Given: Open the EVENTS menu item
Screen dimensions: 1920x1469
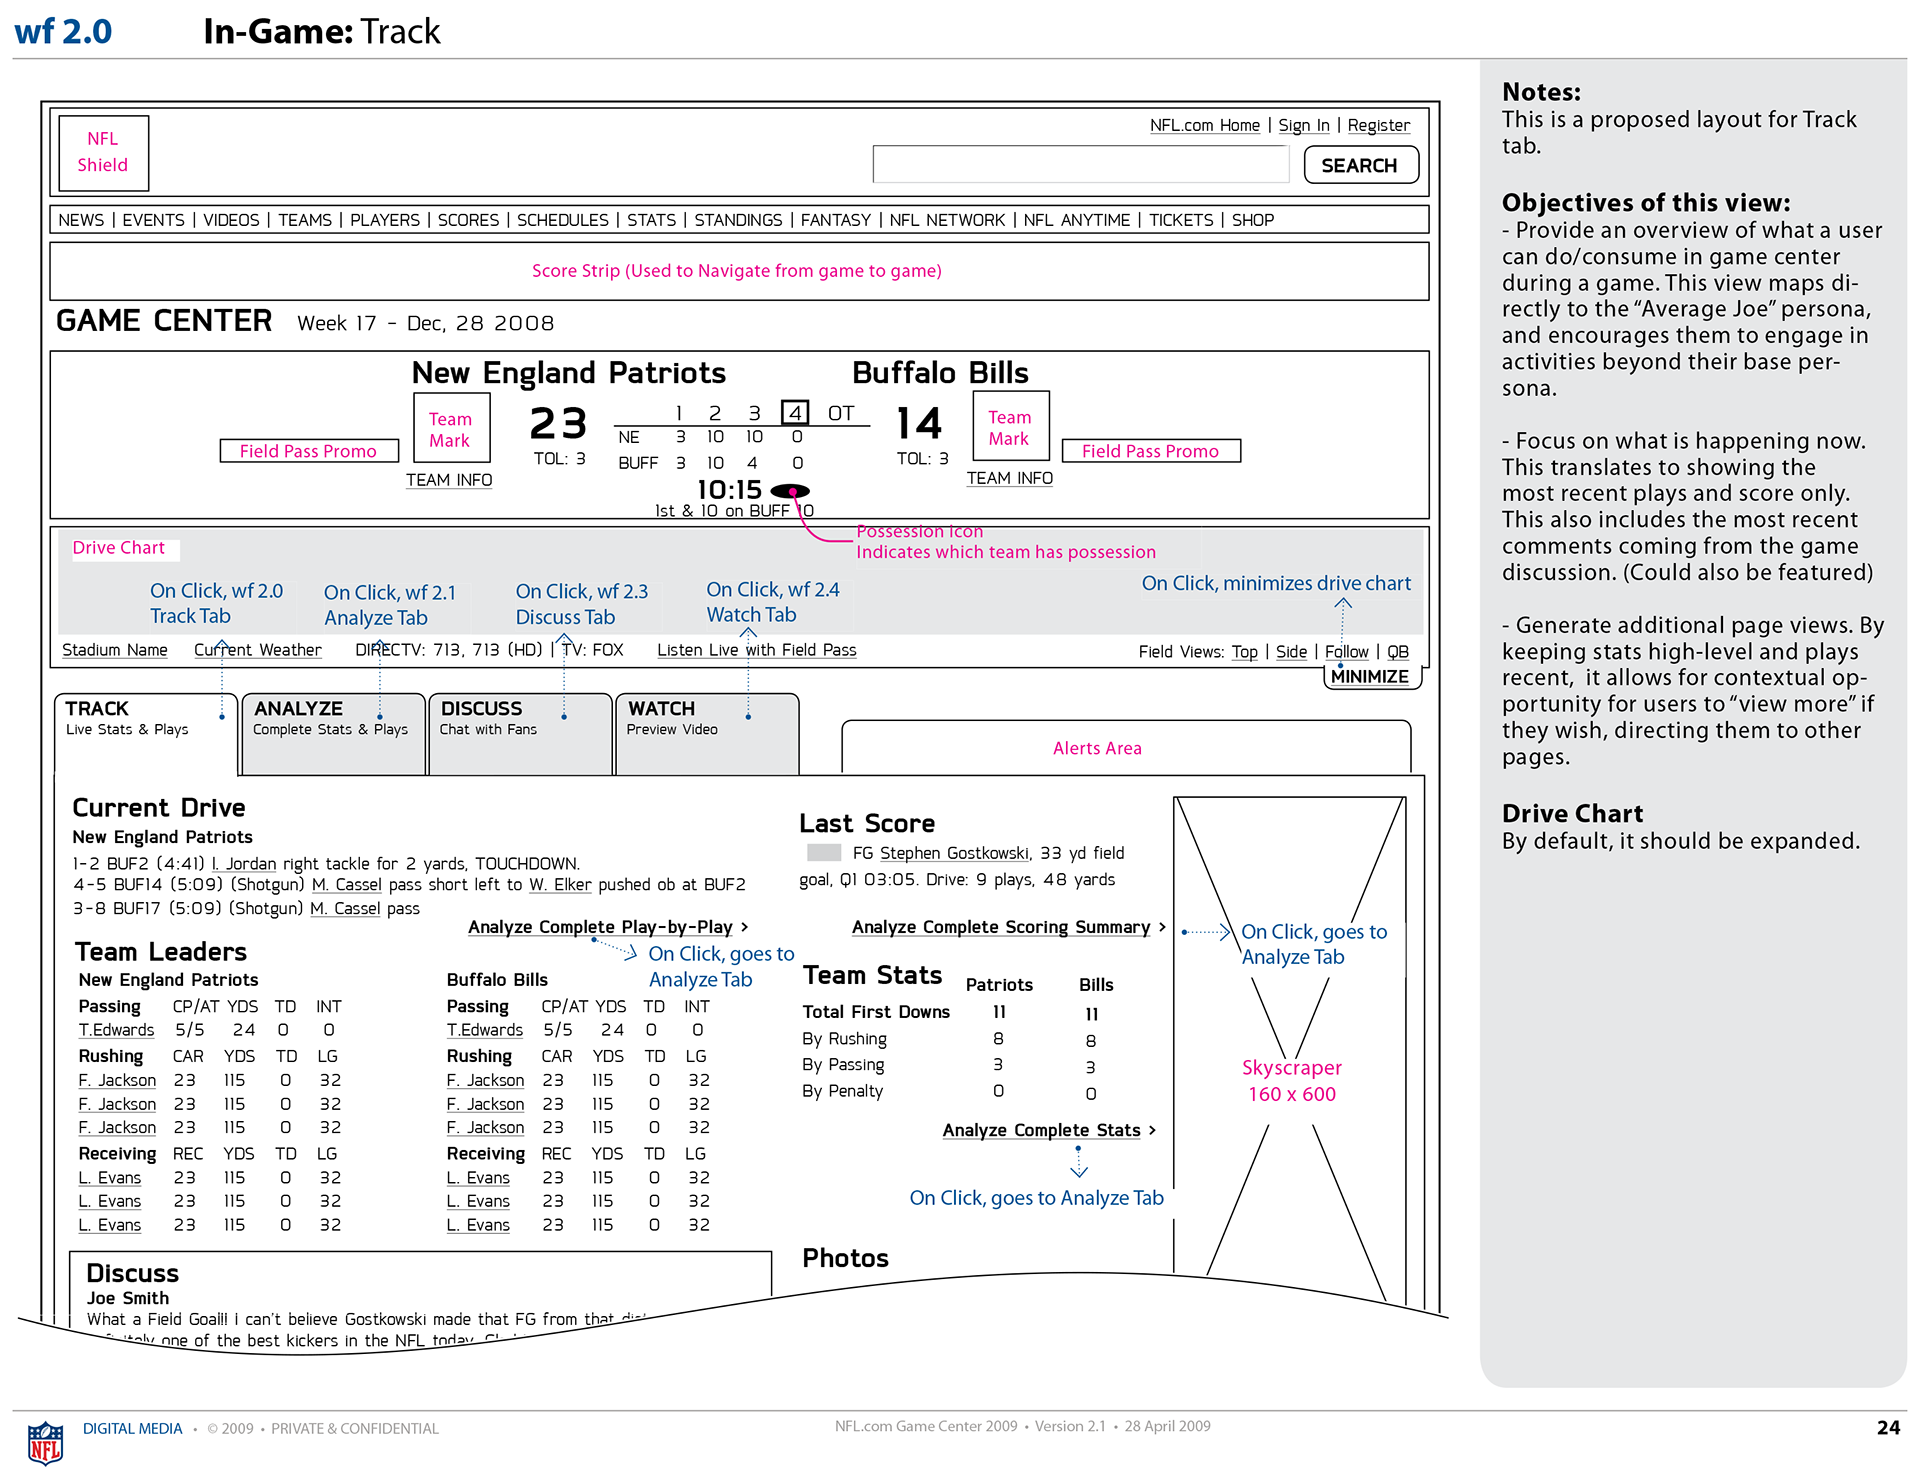Looking at the screenshot, I should 153,220.
